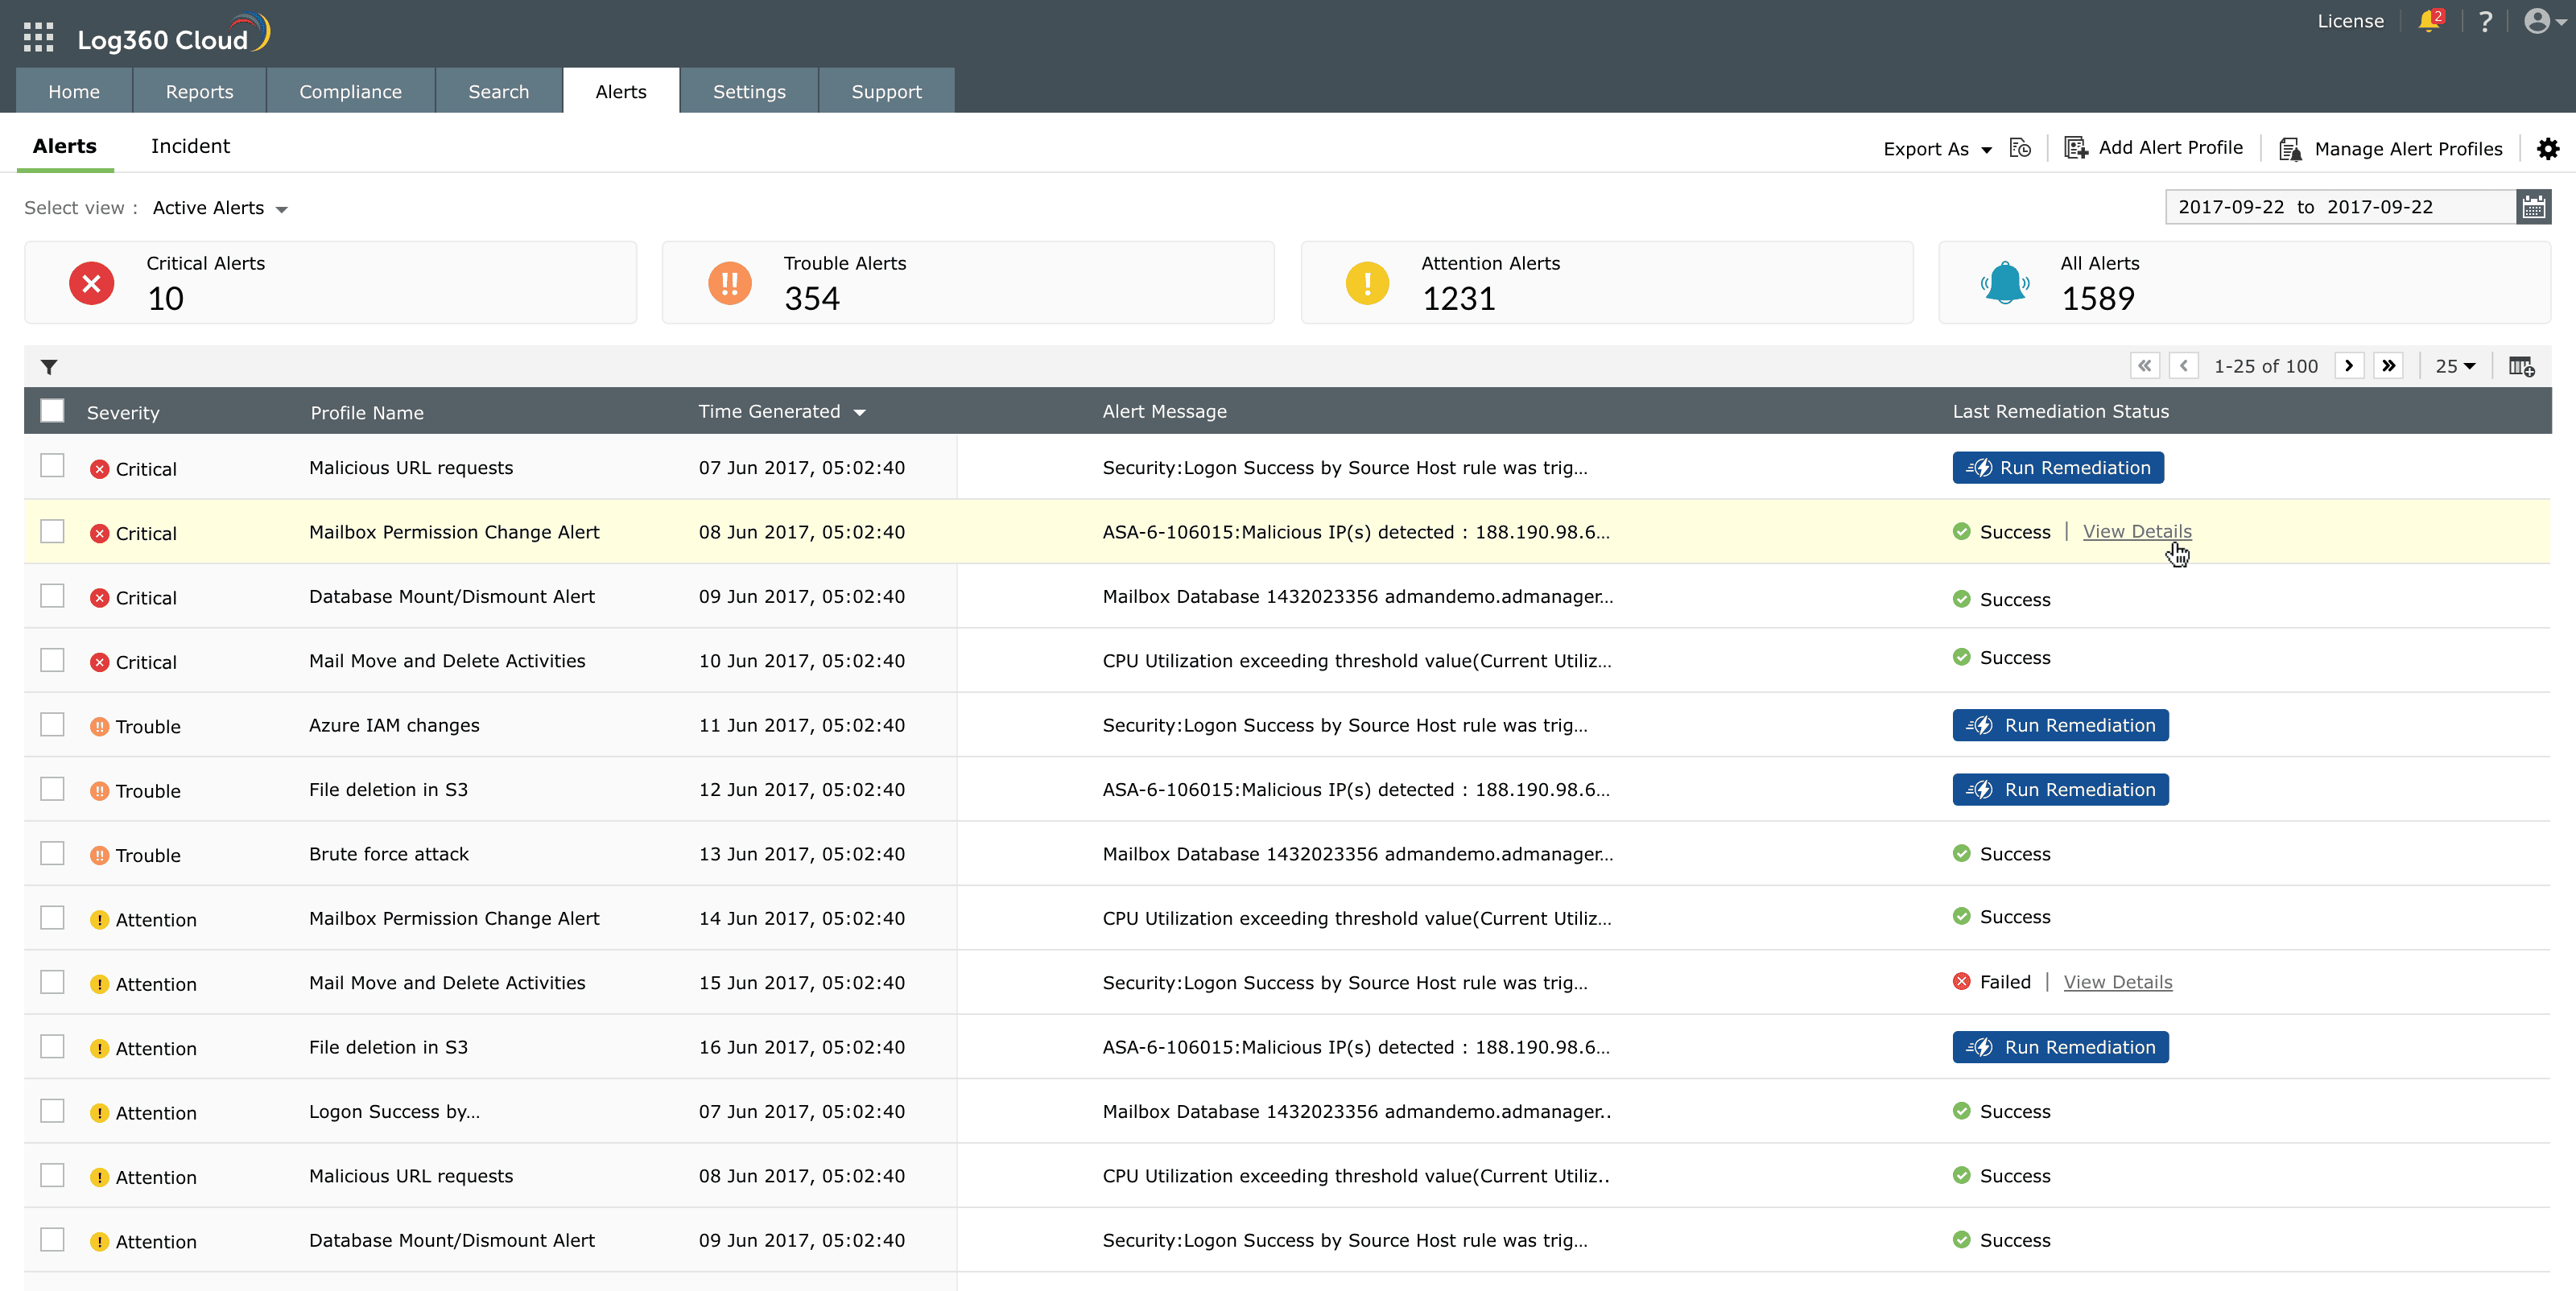Image resolution: width=2576 pixels, height=1291 pixels.
Task: Go to the next page of alerts
Action: click(x=2349, y=366)
